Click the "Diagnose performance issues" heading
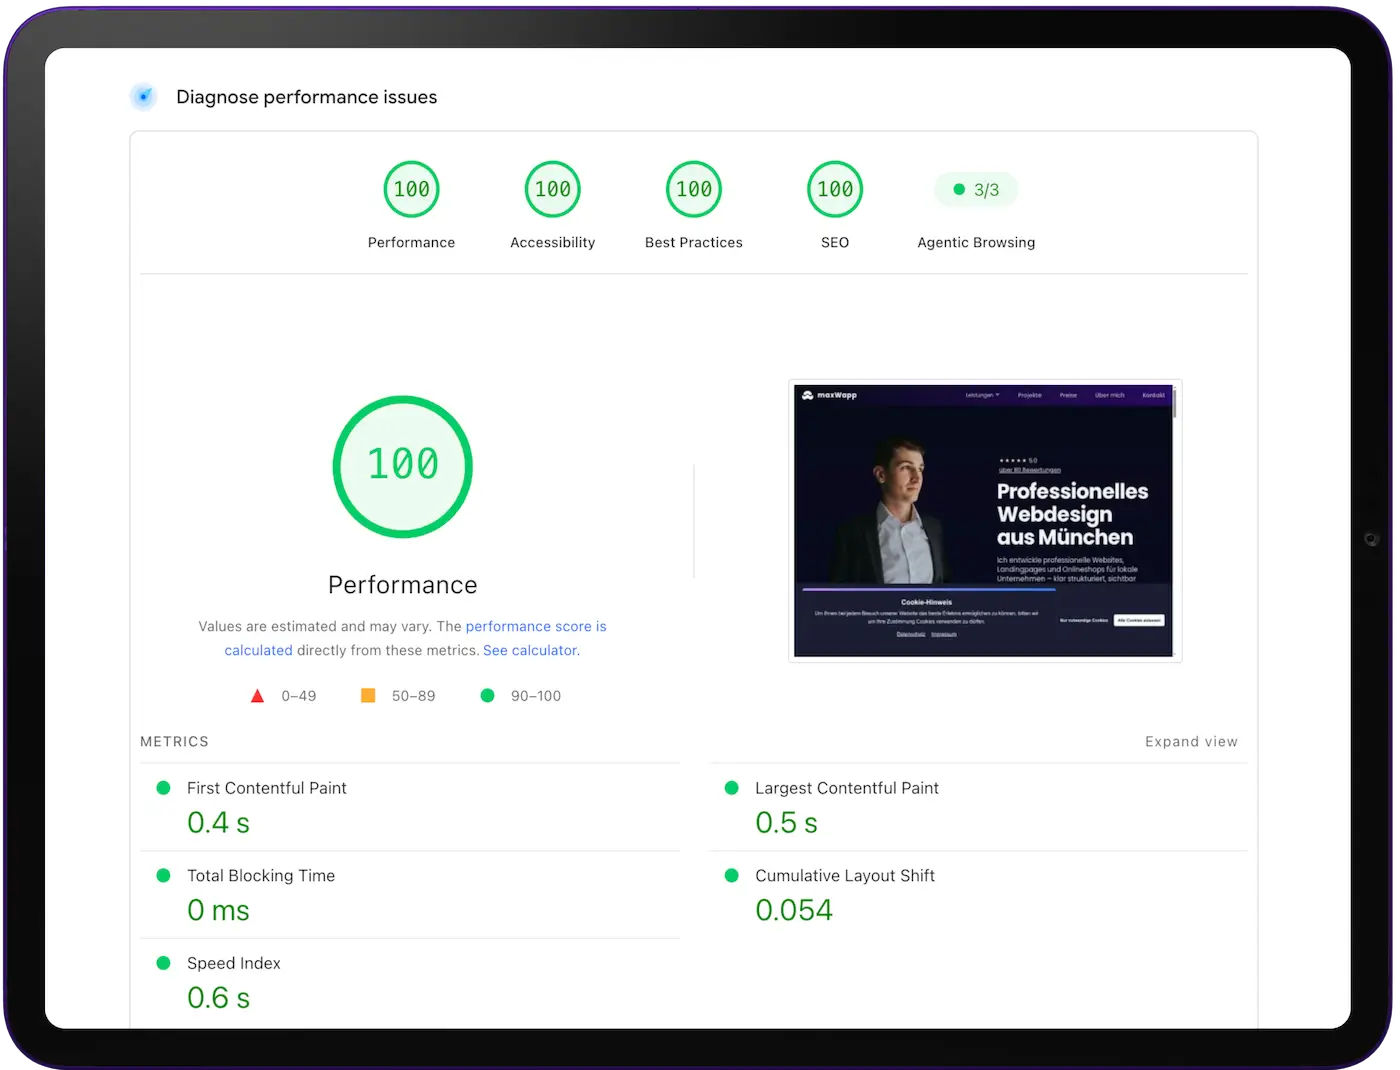The height and width of the screenshot is (1070, 1400). coord(307,97)
